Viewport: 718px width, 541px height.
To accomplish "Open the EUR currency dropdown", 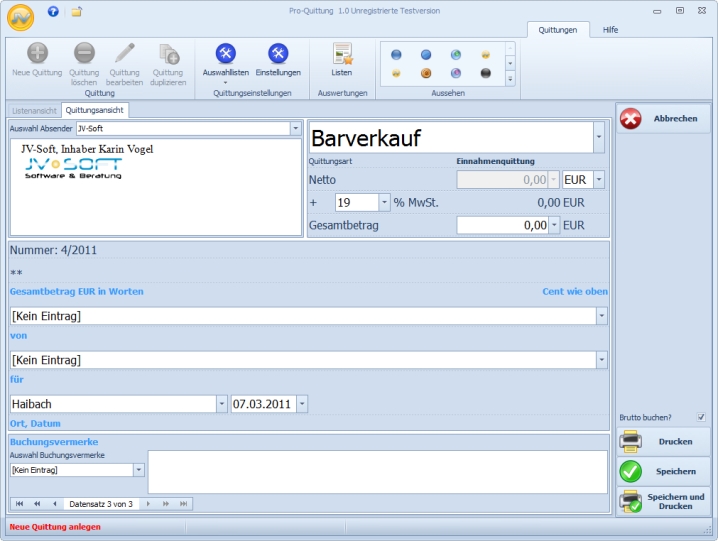I will [x=598, y=180].
